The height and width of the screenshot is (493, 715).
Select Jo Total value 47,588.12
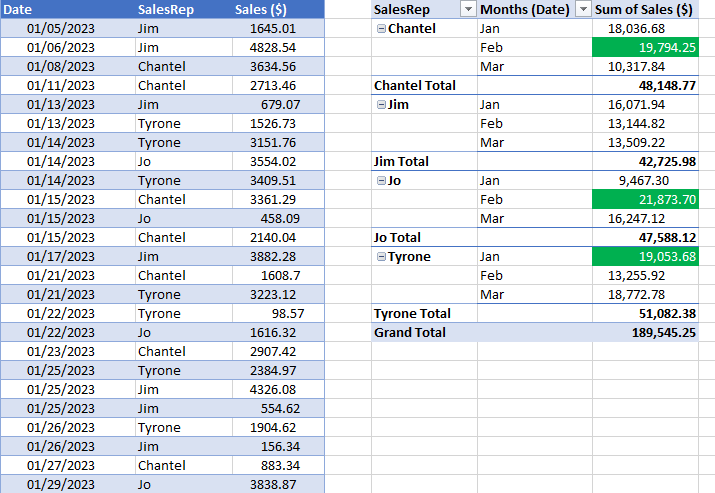[645, 238]
